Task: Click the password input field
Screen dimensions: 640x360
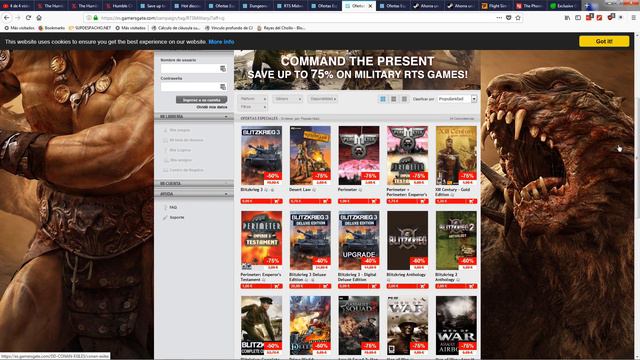Action: [x=193, y=87]
